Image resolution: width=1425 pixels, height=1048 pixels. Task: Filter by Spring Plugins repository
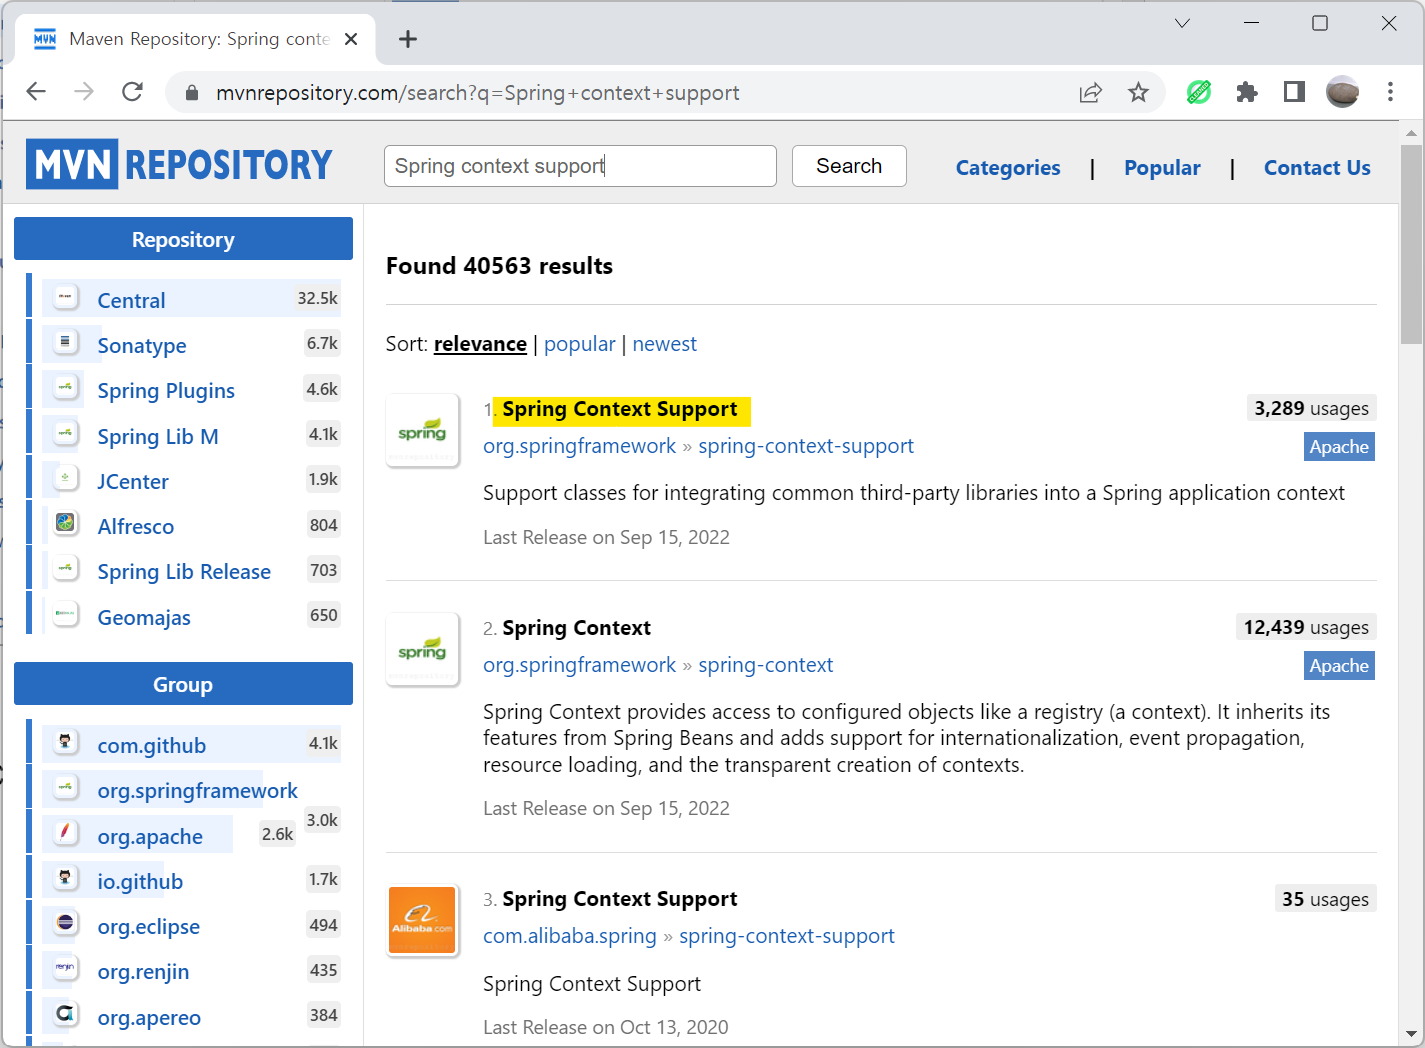point(166,390)
